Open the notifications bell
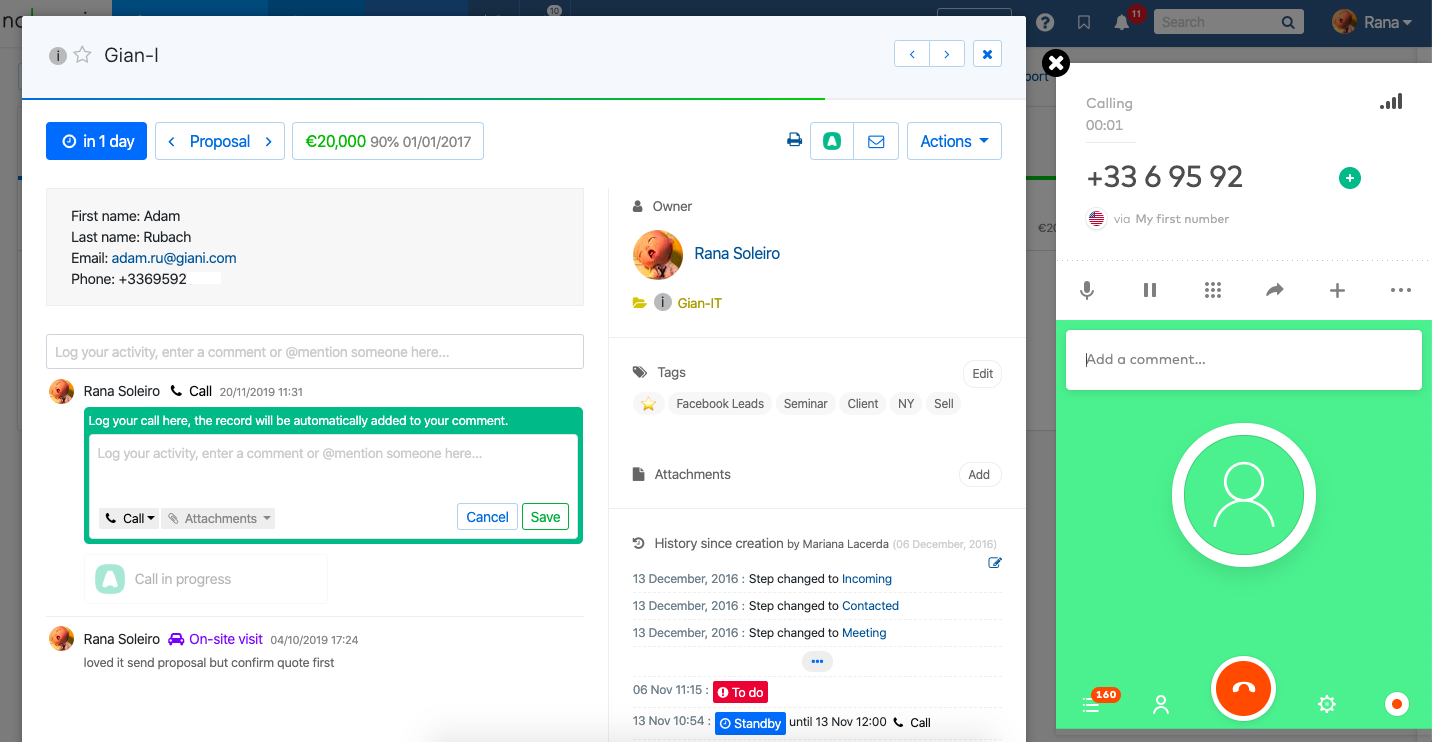Image resolution: width=1432 pixels, height=742 pixels. [1120, 21]
